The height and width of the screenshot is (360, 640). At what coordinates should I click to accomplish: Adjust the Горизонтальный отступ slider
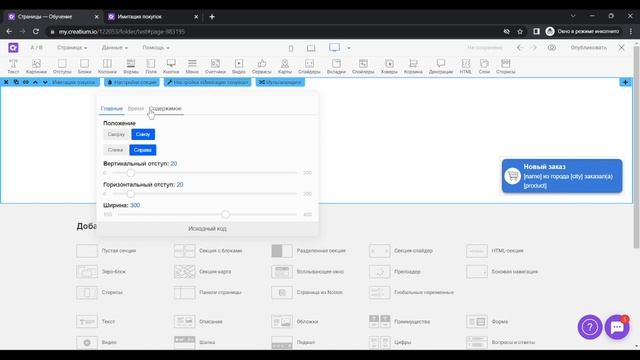131,194
